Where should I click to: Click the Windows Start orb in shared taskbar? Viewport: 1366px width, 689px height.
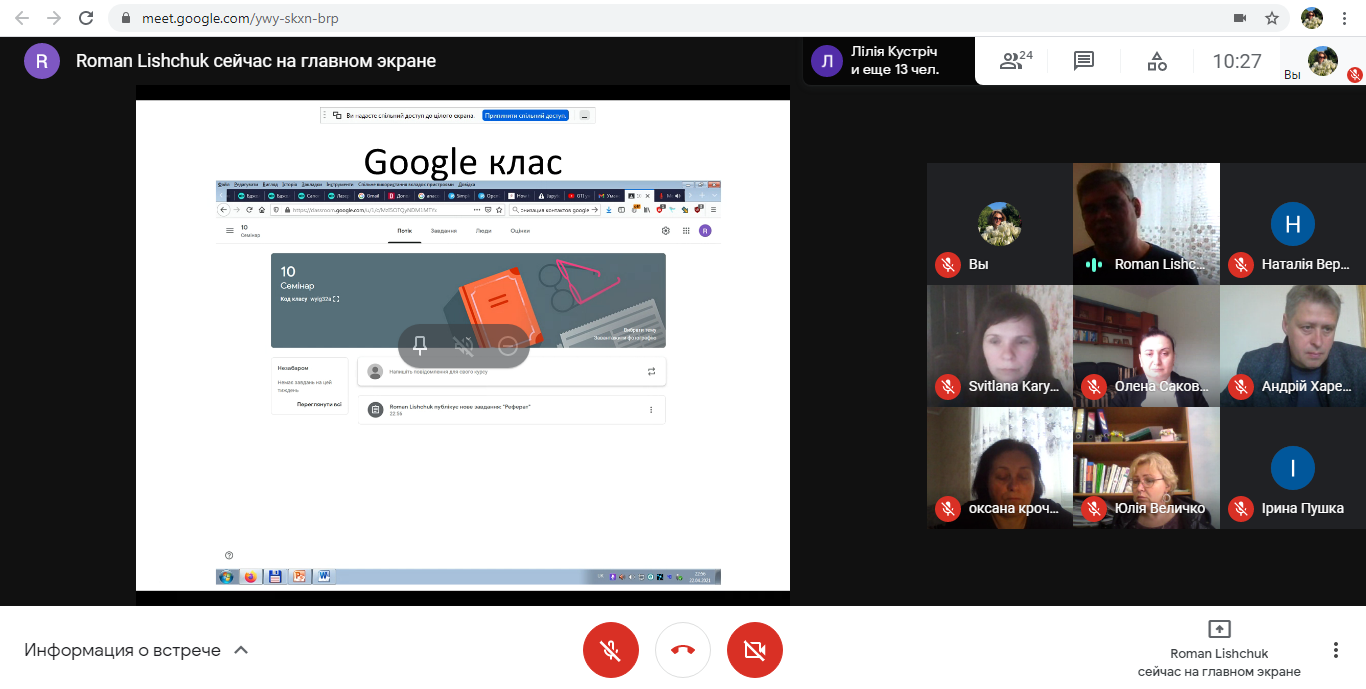(x=226, y=576)
